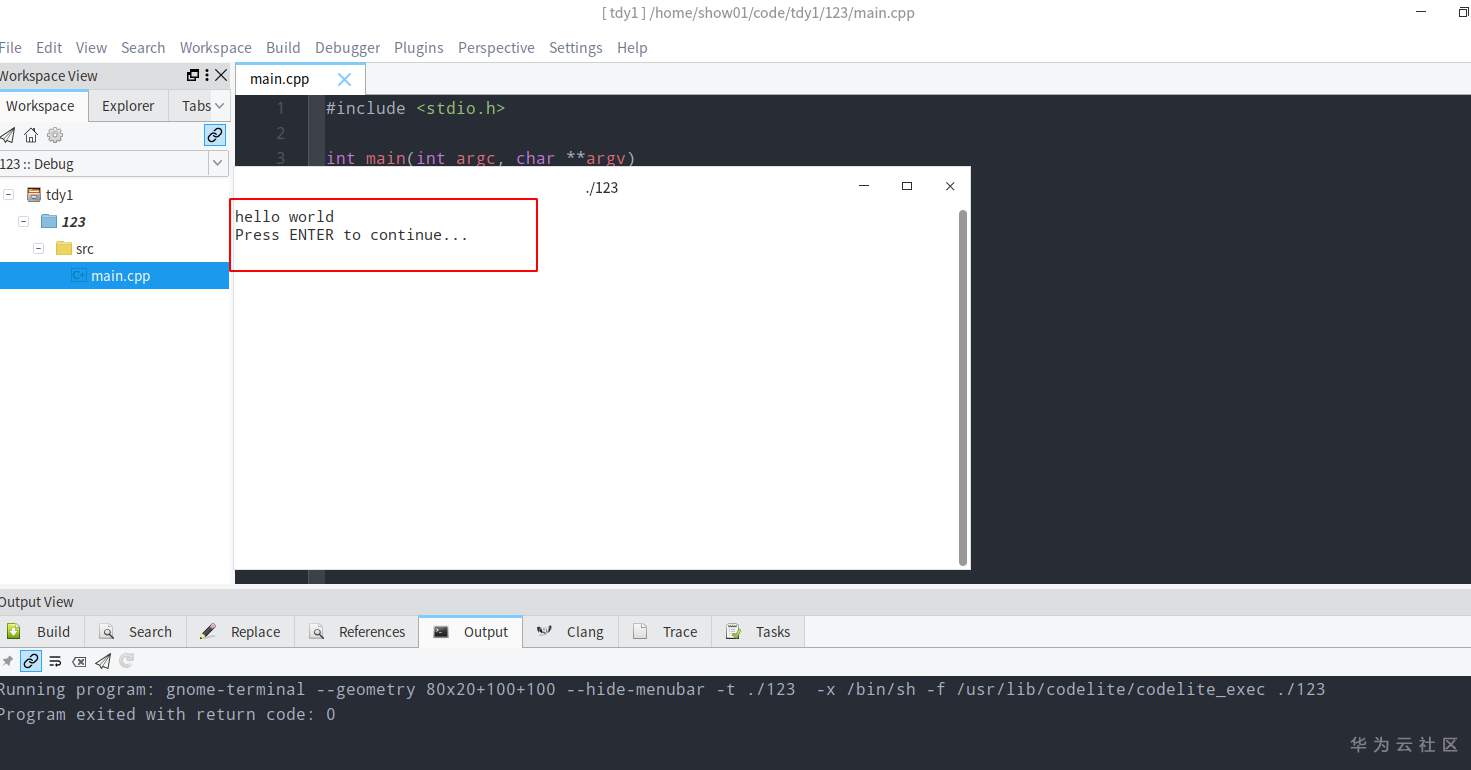The width and height of the screenshot is (1471, 770).
Task: Toggle word wrap in Output toolbar
Action: (x=55, y=661)
